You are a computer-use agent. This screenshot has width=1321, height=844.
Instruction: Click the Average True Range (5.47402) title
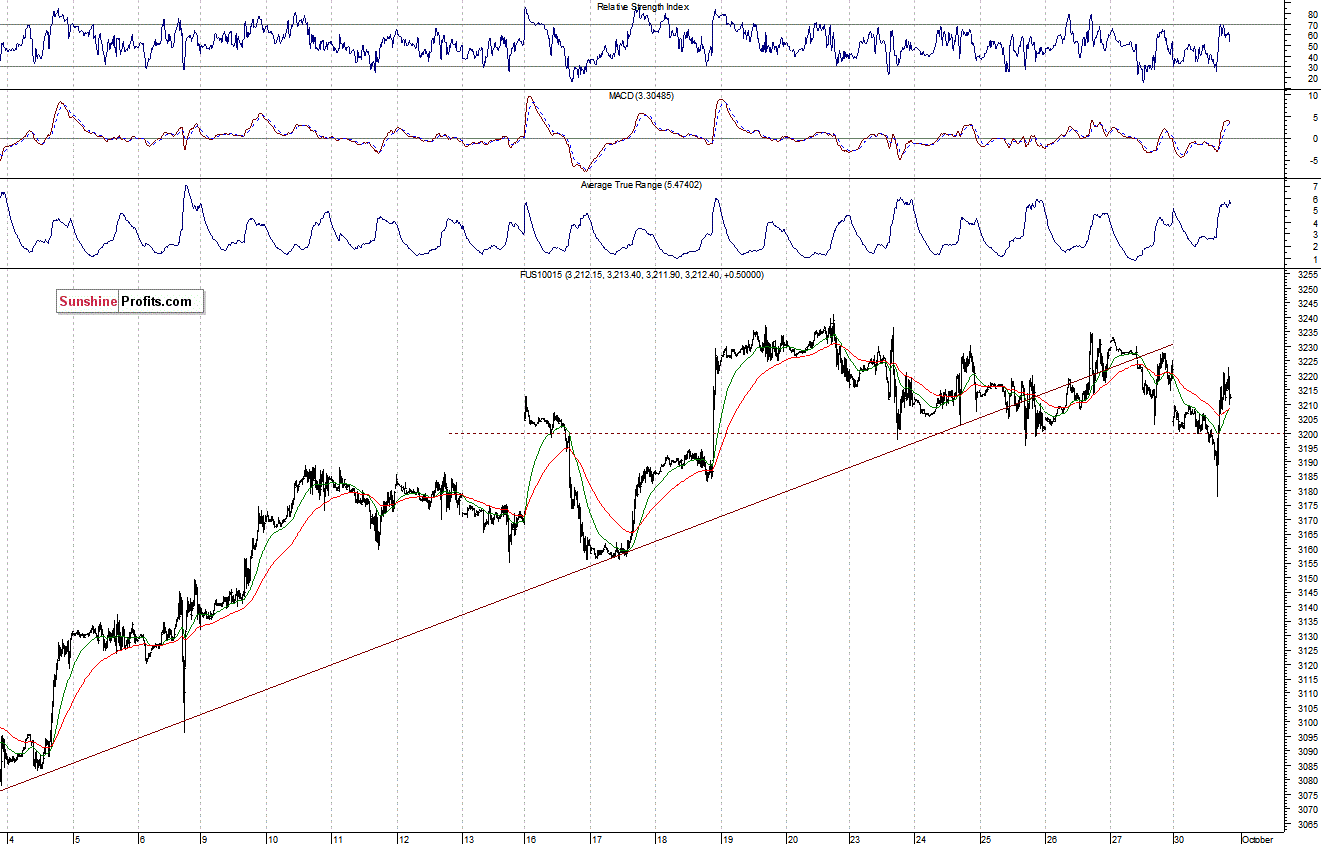point(643,185)
